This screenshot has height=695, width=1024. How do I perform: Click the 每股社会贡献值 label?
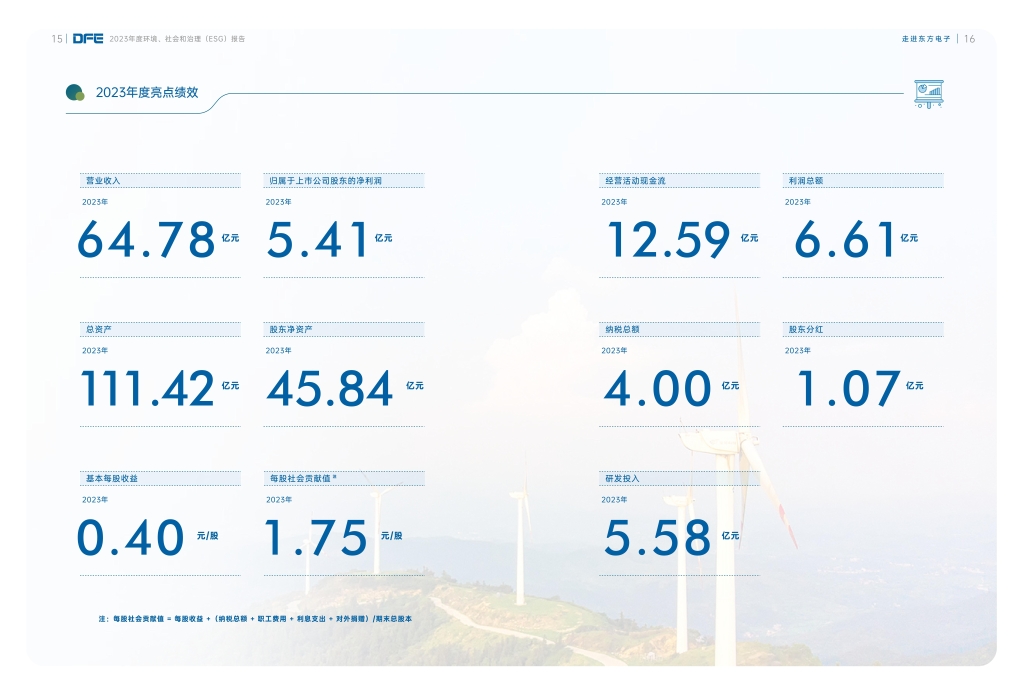[x=303, y=478]
